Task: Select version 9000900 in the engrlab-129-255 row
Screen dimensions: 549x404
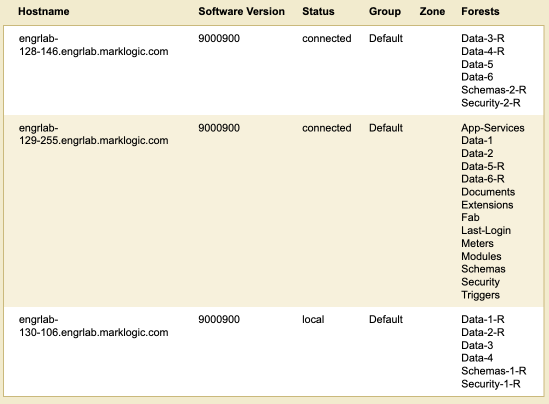Action: [x=219, y=128]
